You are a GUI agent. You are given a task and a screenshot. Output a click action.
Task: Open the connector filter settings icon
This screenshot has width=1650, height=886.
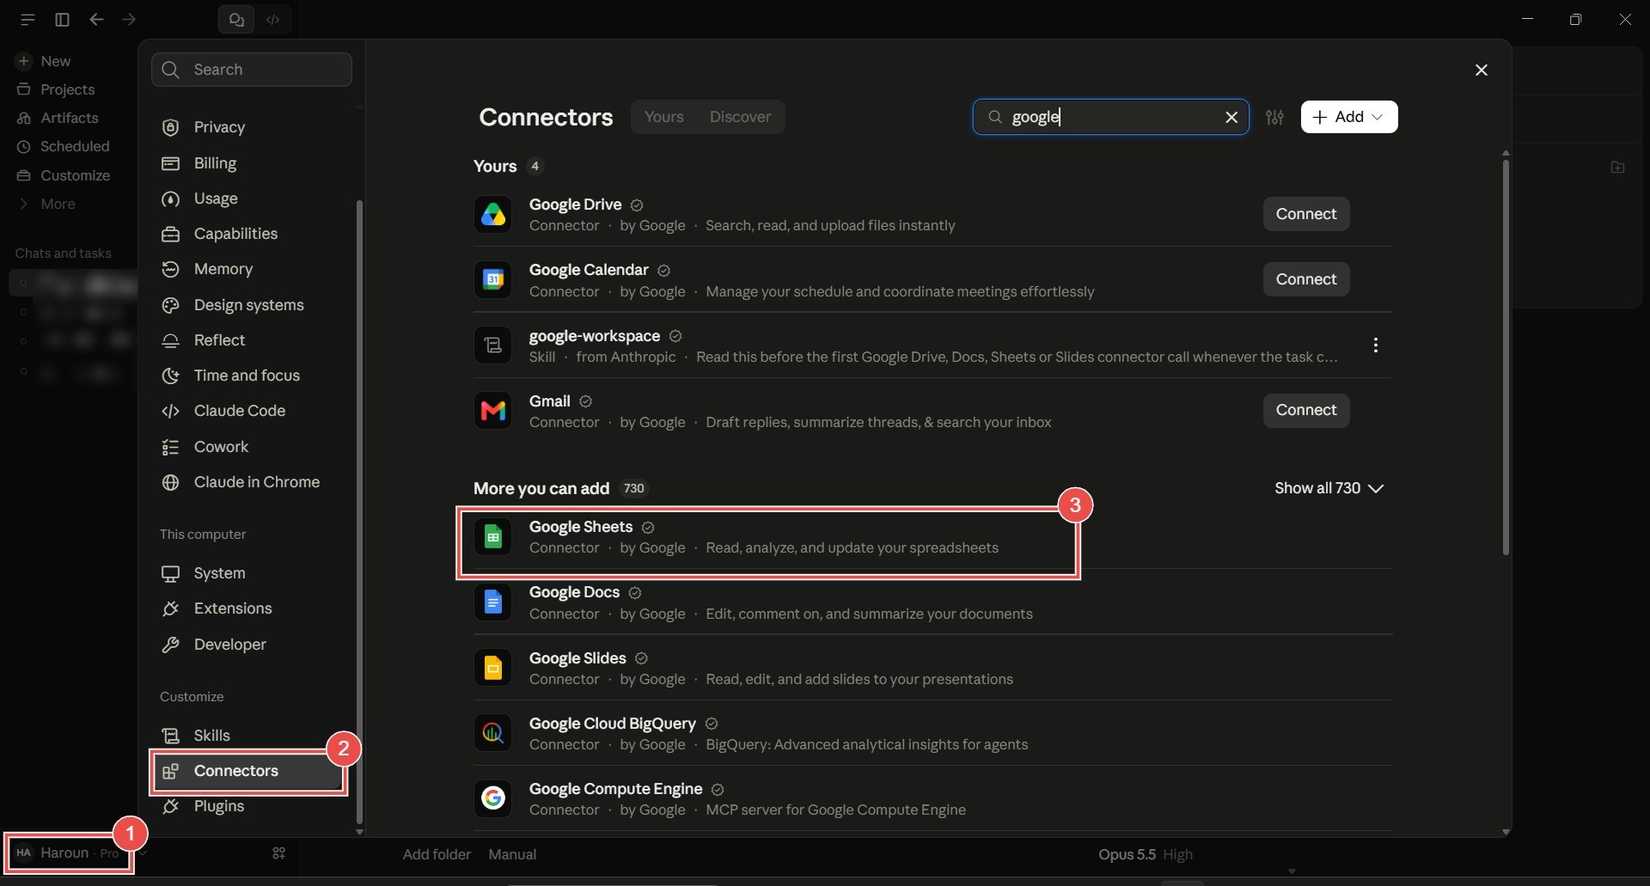pyautogui.click(x=1274, y=117)
